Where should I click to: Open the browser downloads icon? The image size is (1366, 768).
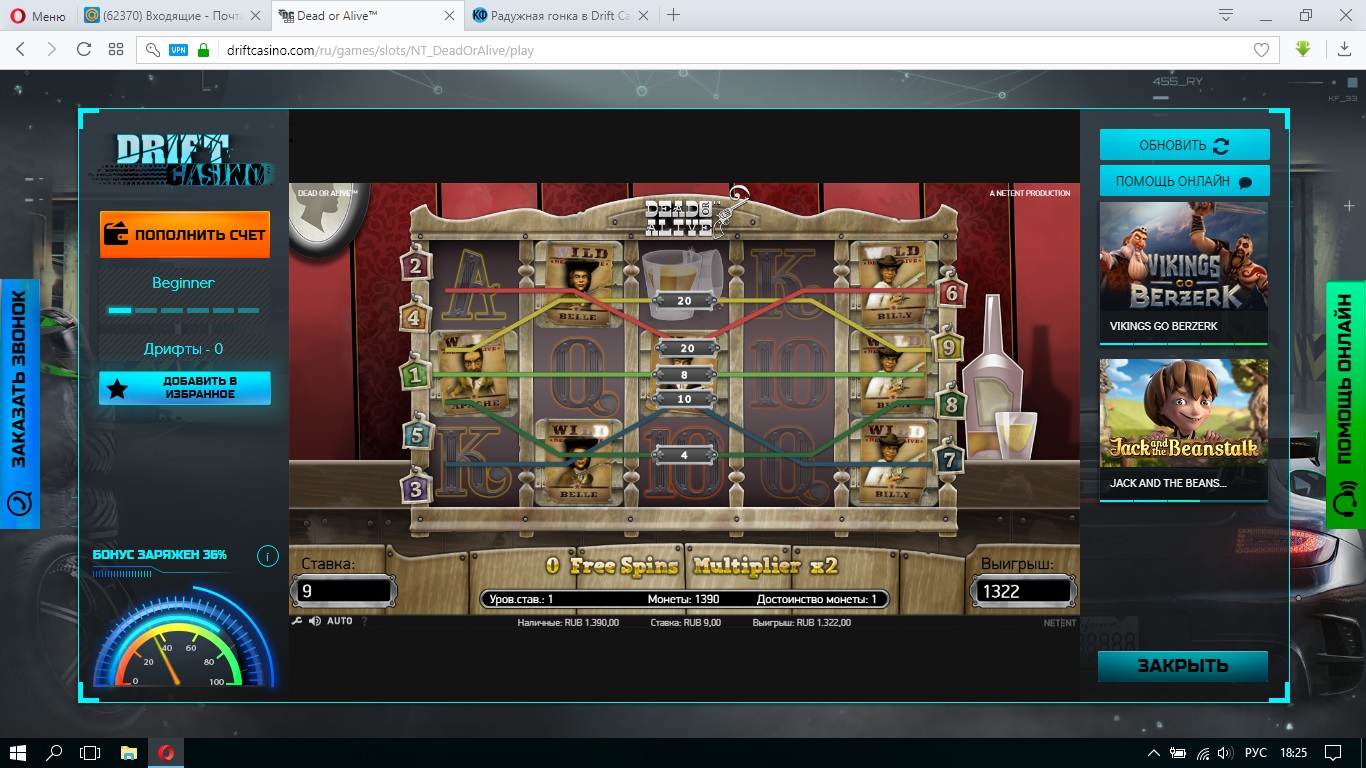pos(1344,49)
